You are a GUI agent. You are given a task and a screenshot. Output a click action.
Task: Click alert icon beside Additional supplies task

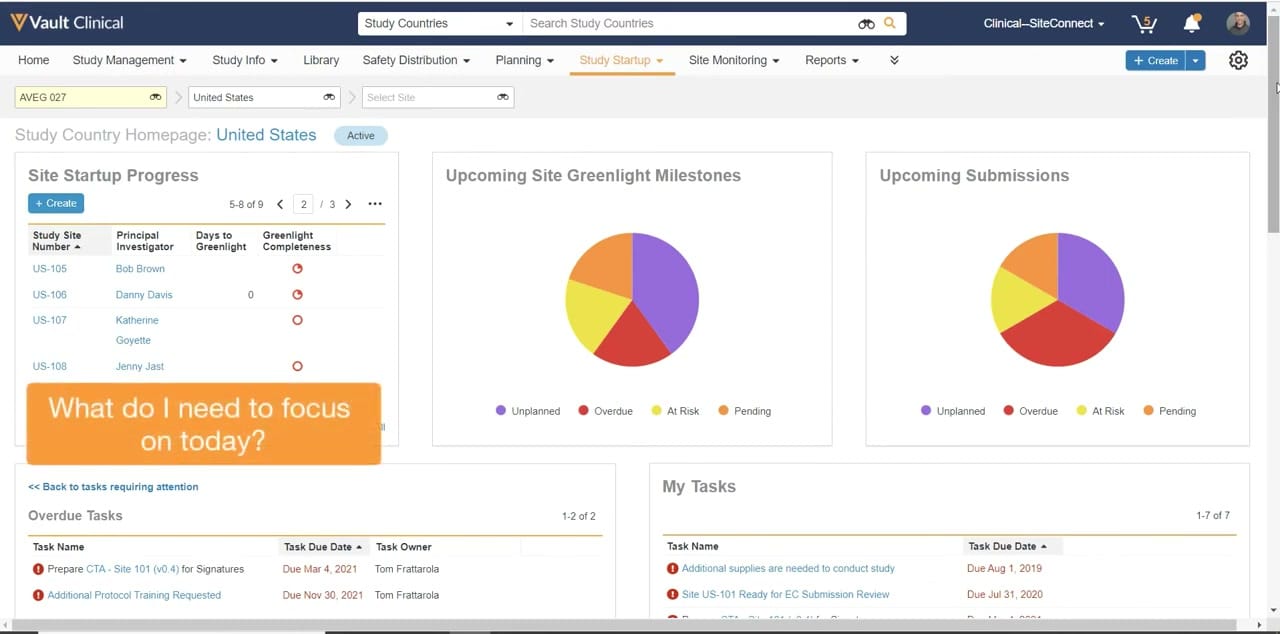[673, 568]
